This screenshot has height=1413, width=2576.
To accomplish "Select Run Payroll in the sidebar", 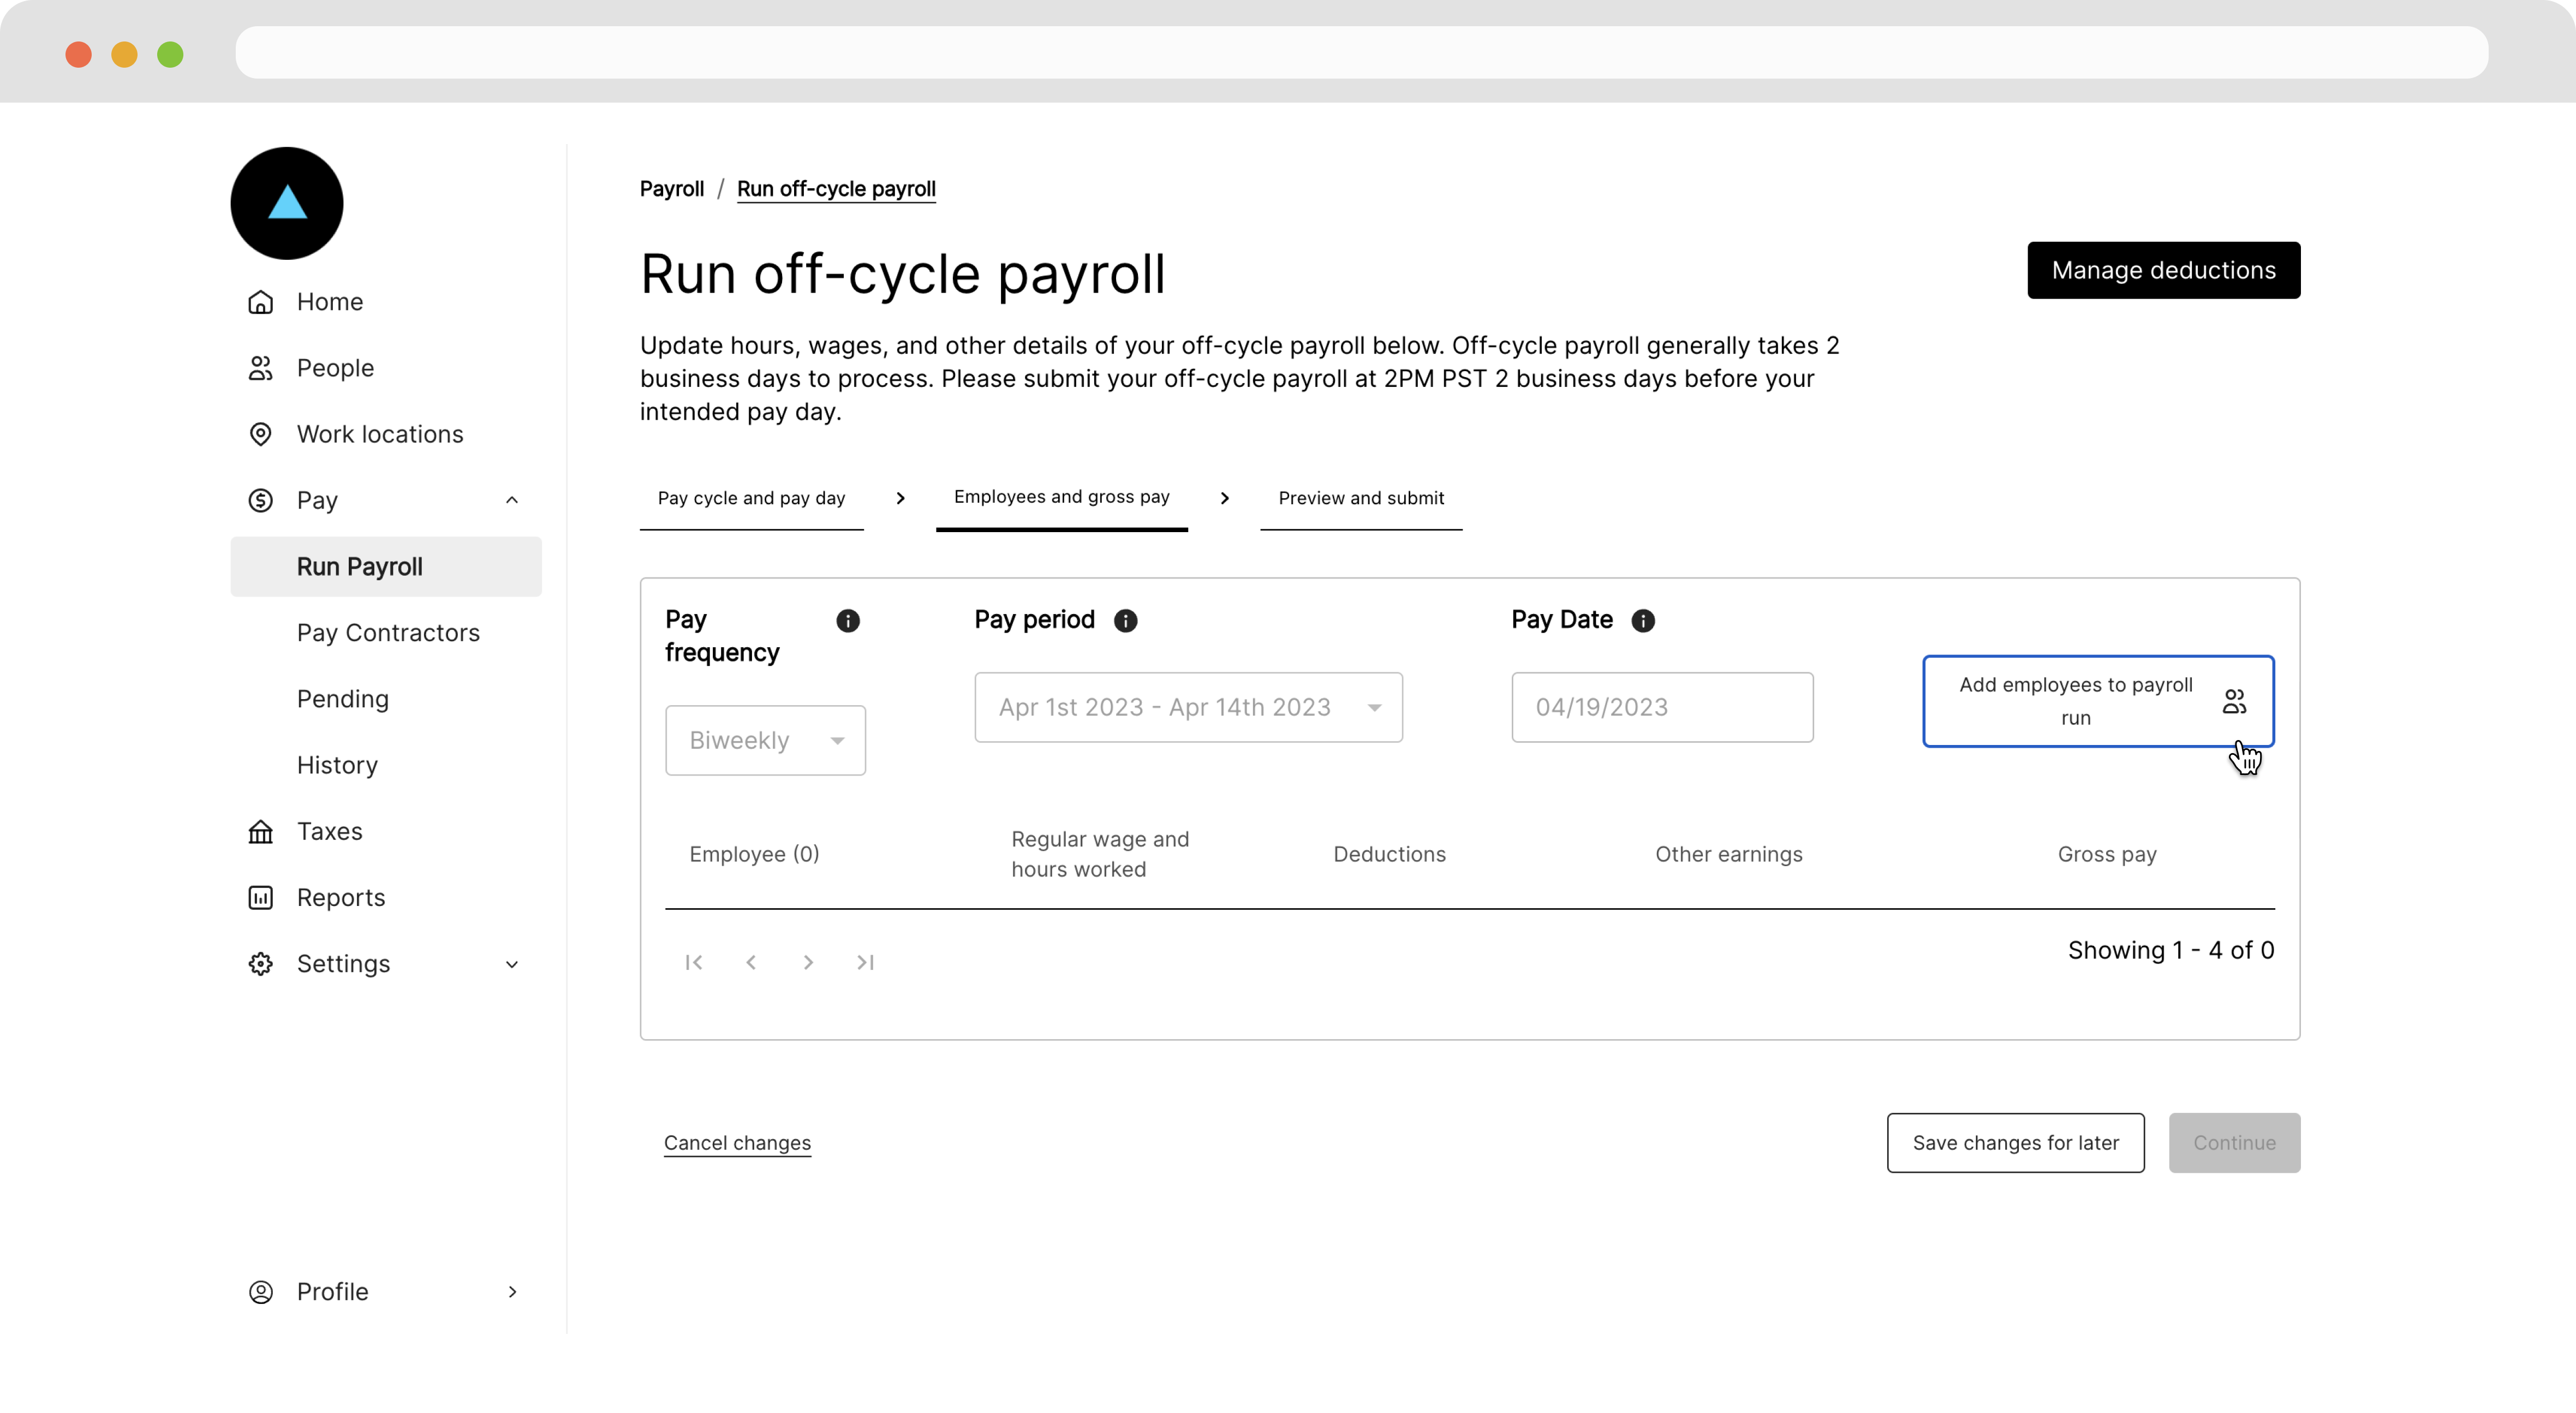I will (386, 567).
